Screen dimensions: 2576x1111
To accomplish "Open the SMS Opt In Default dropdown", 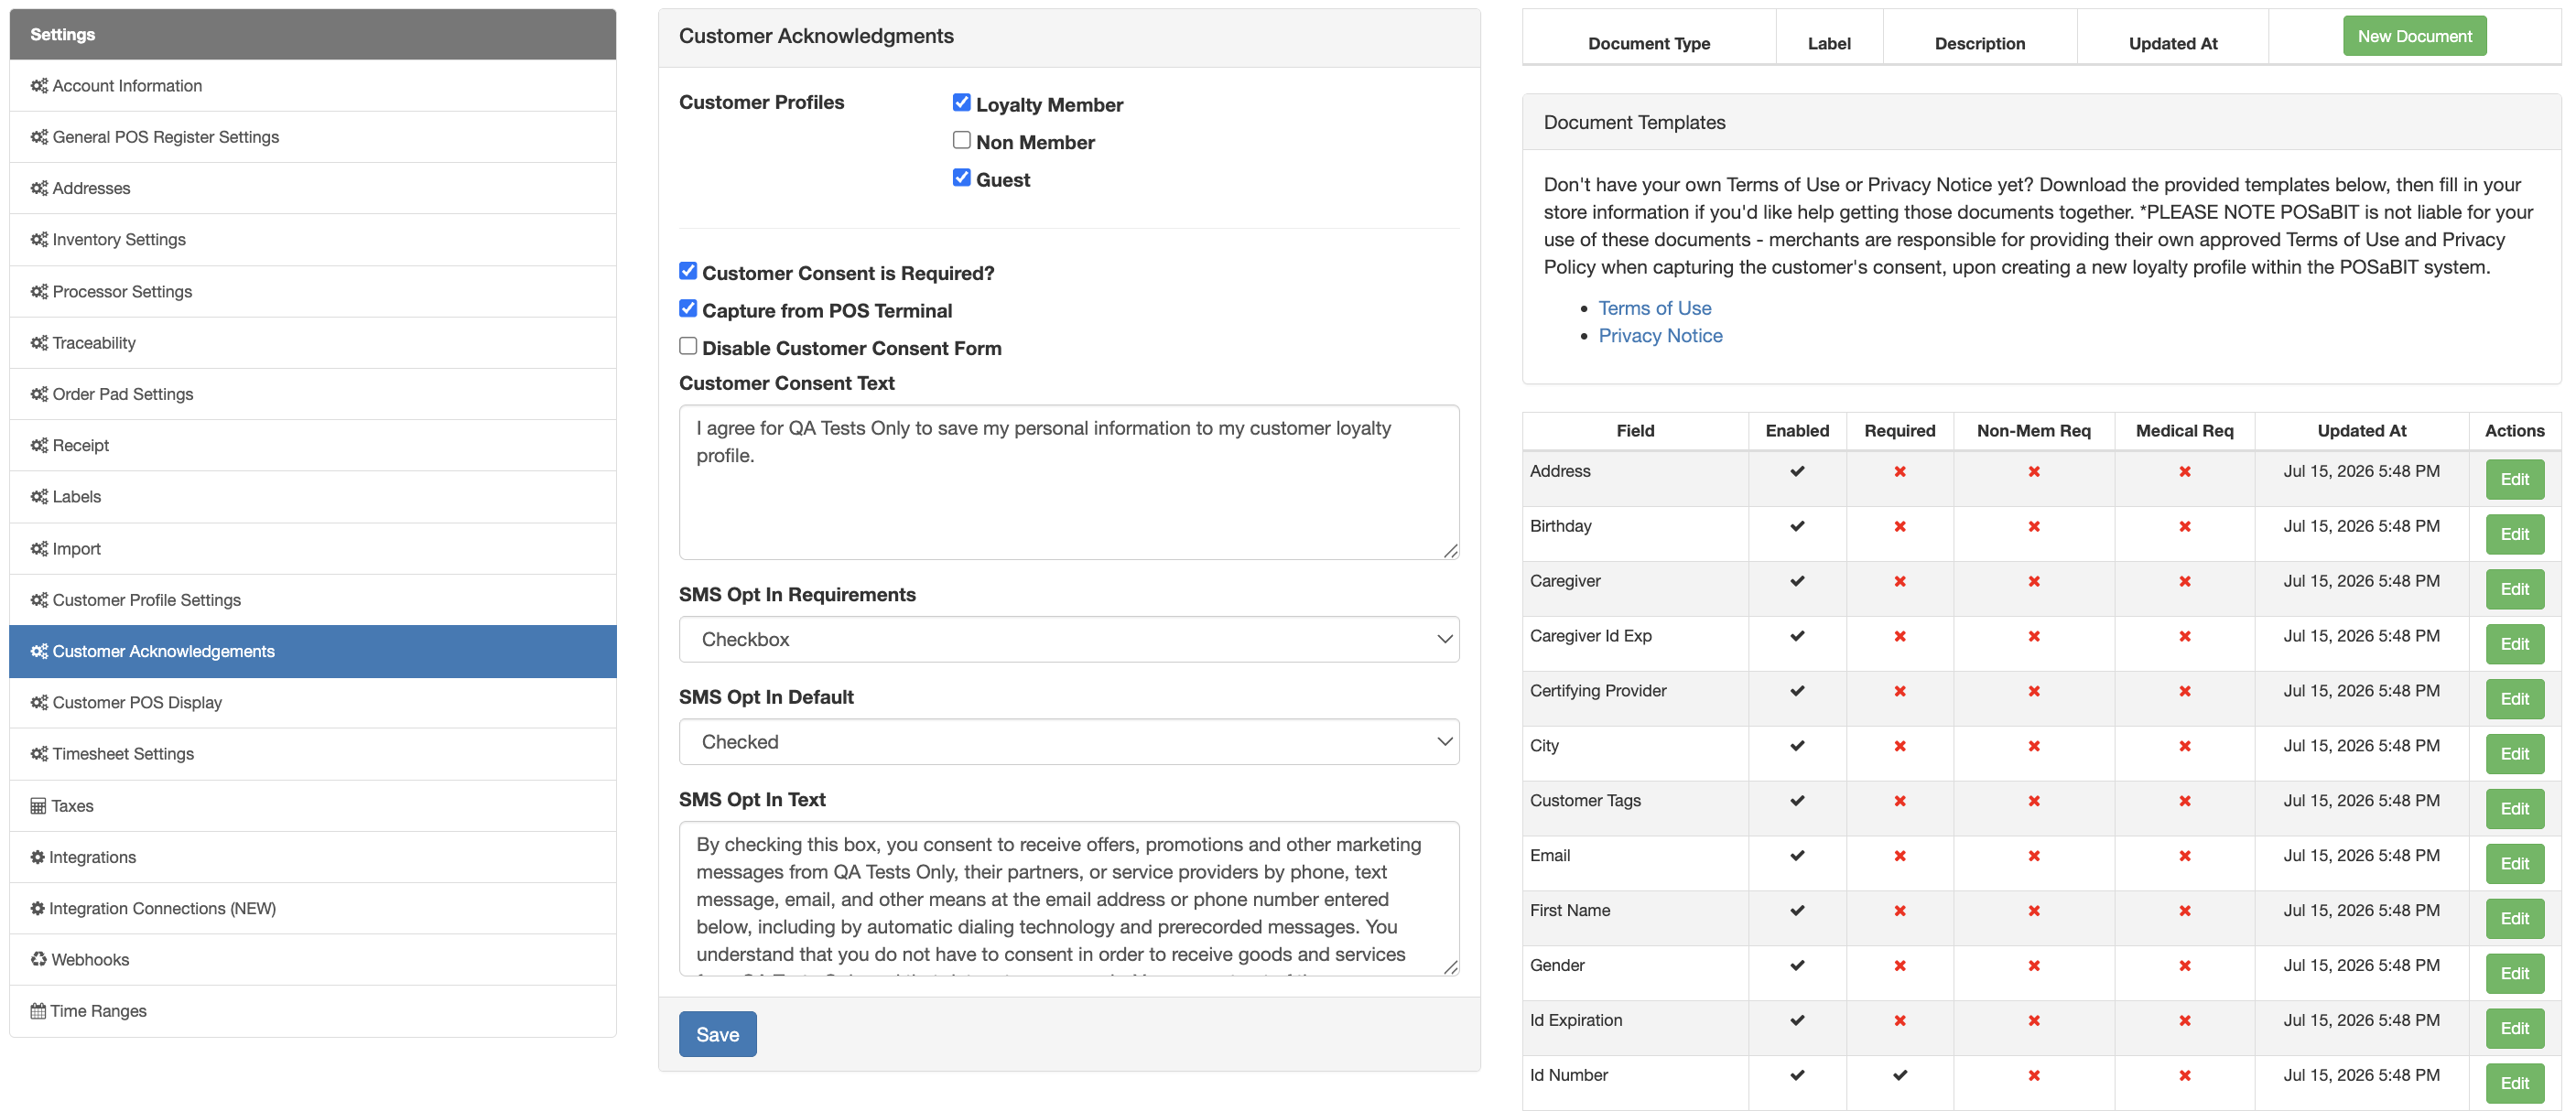I will [1069, 742].
